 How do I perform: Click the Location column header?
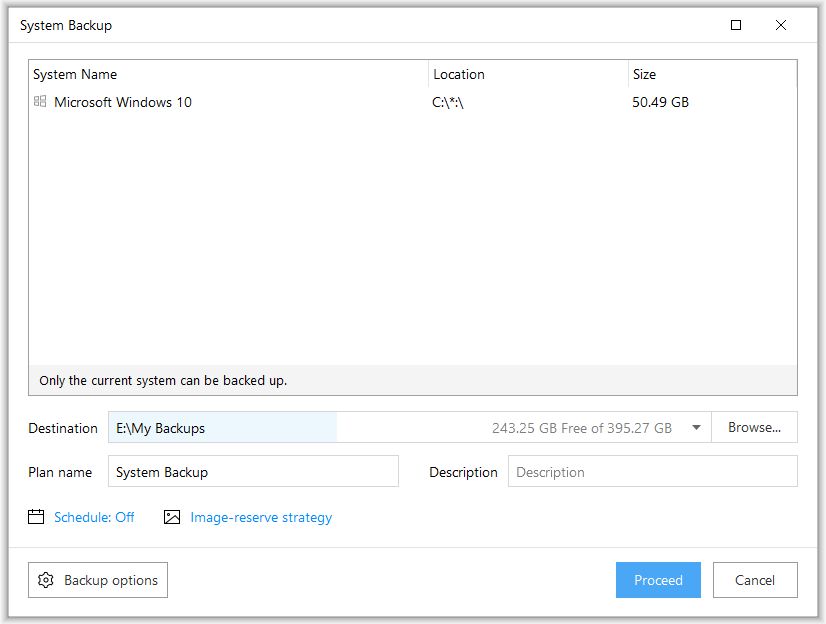point(459,74)
